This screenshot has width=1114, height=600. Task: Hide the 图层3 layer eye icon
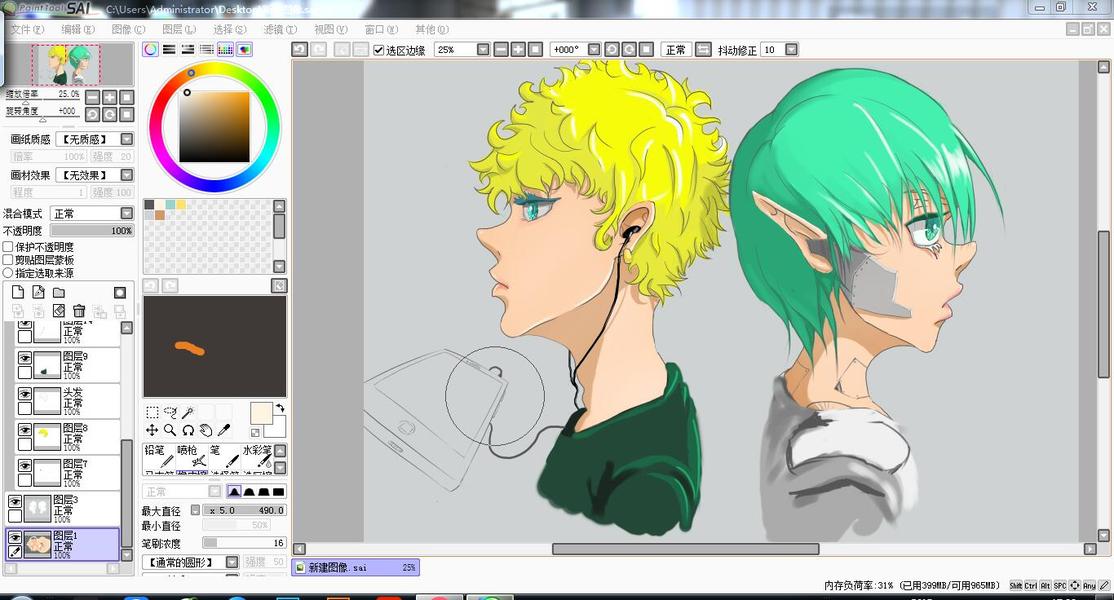pos(15,501)
